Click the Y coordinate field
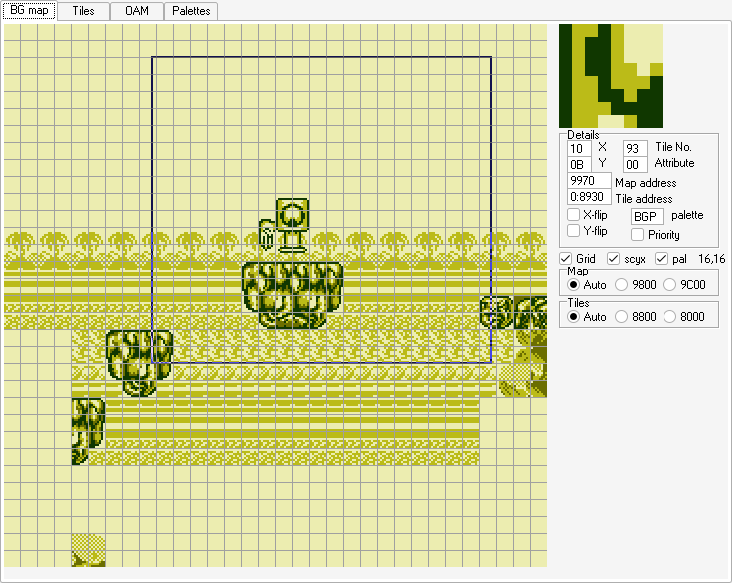 [x=579, y=164]
